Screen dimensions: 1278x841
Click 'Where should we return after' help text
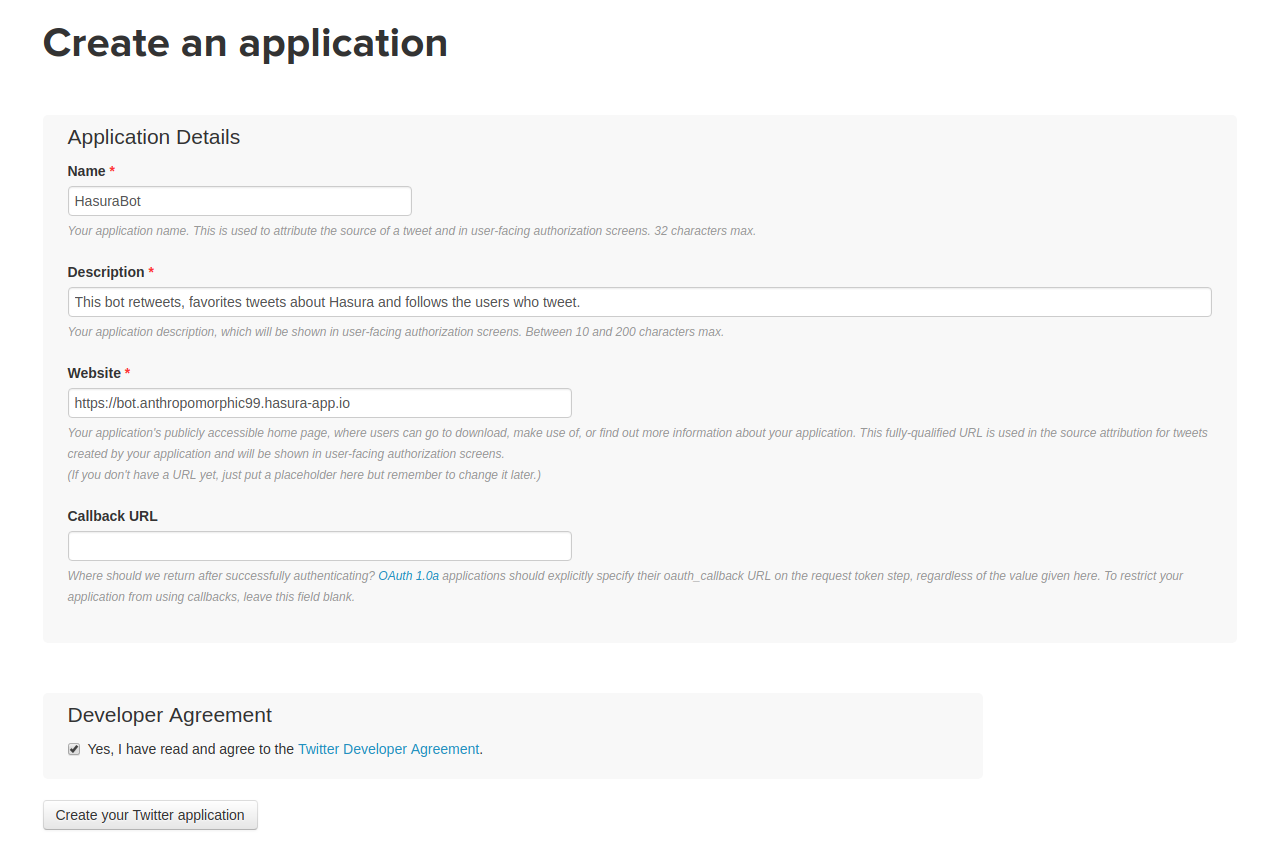(x=221, y=576)
